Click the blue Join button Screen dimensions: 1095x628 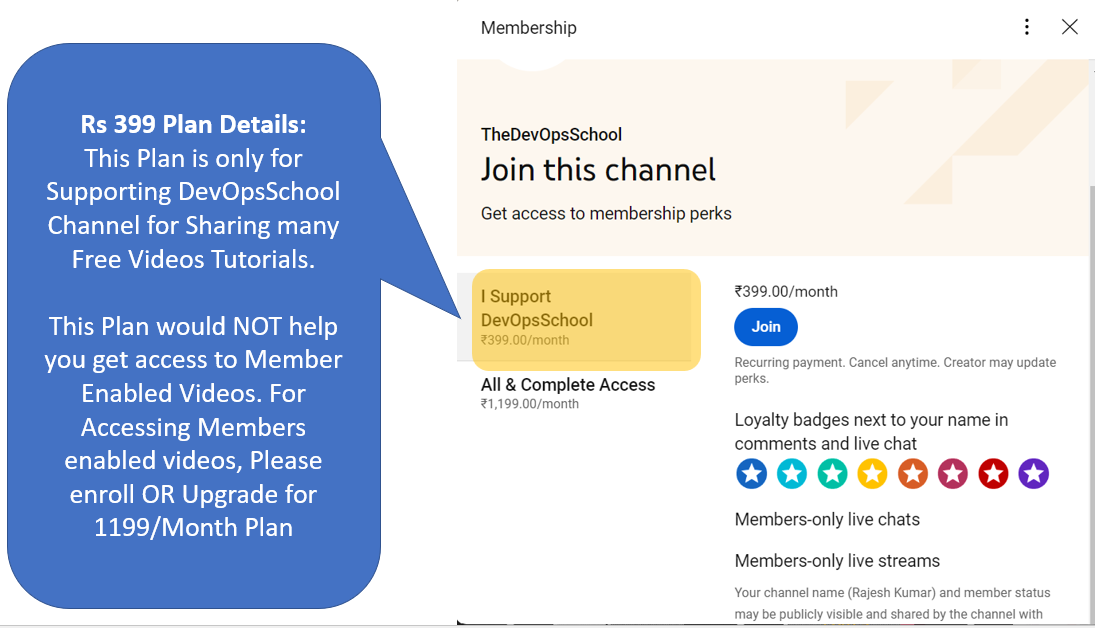(765, 327)
